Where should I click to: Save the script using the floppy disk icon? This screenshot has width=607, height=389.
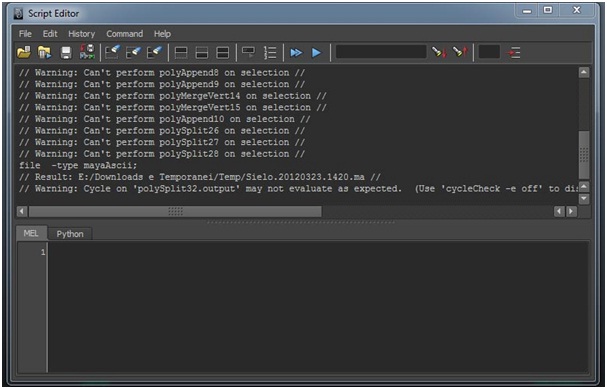pyautogui.click(x=66, y=53)
